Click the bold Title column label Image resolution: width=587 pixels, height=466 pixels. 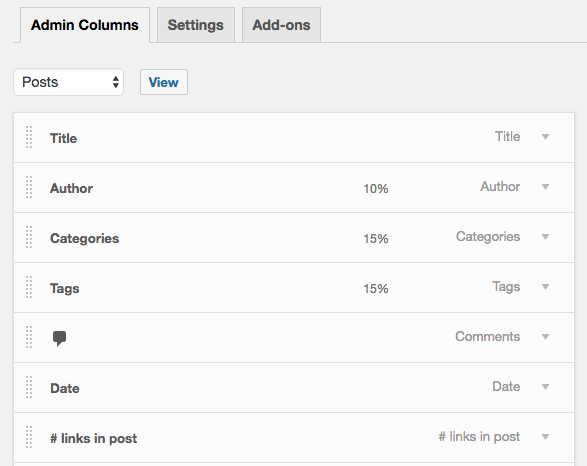[x=64, y=138]
